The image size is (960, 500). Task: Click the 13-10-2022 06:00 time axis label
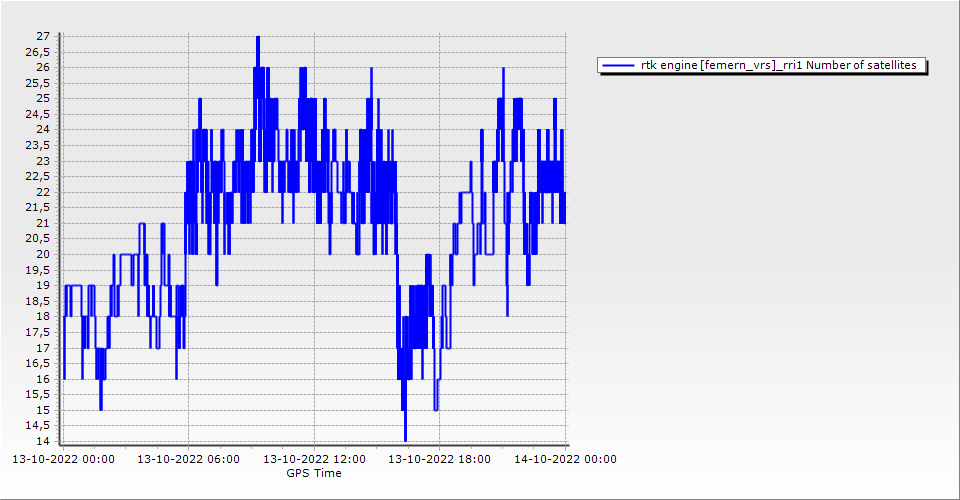[x=188, y=460]
